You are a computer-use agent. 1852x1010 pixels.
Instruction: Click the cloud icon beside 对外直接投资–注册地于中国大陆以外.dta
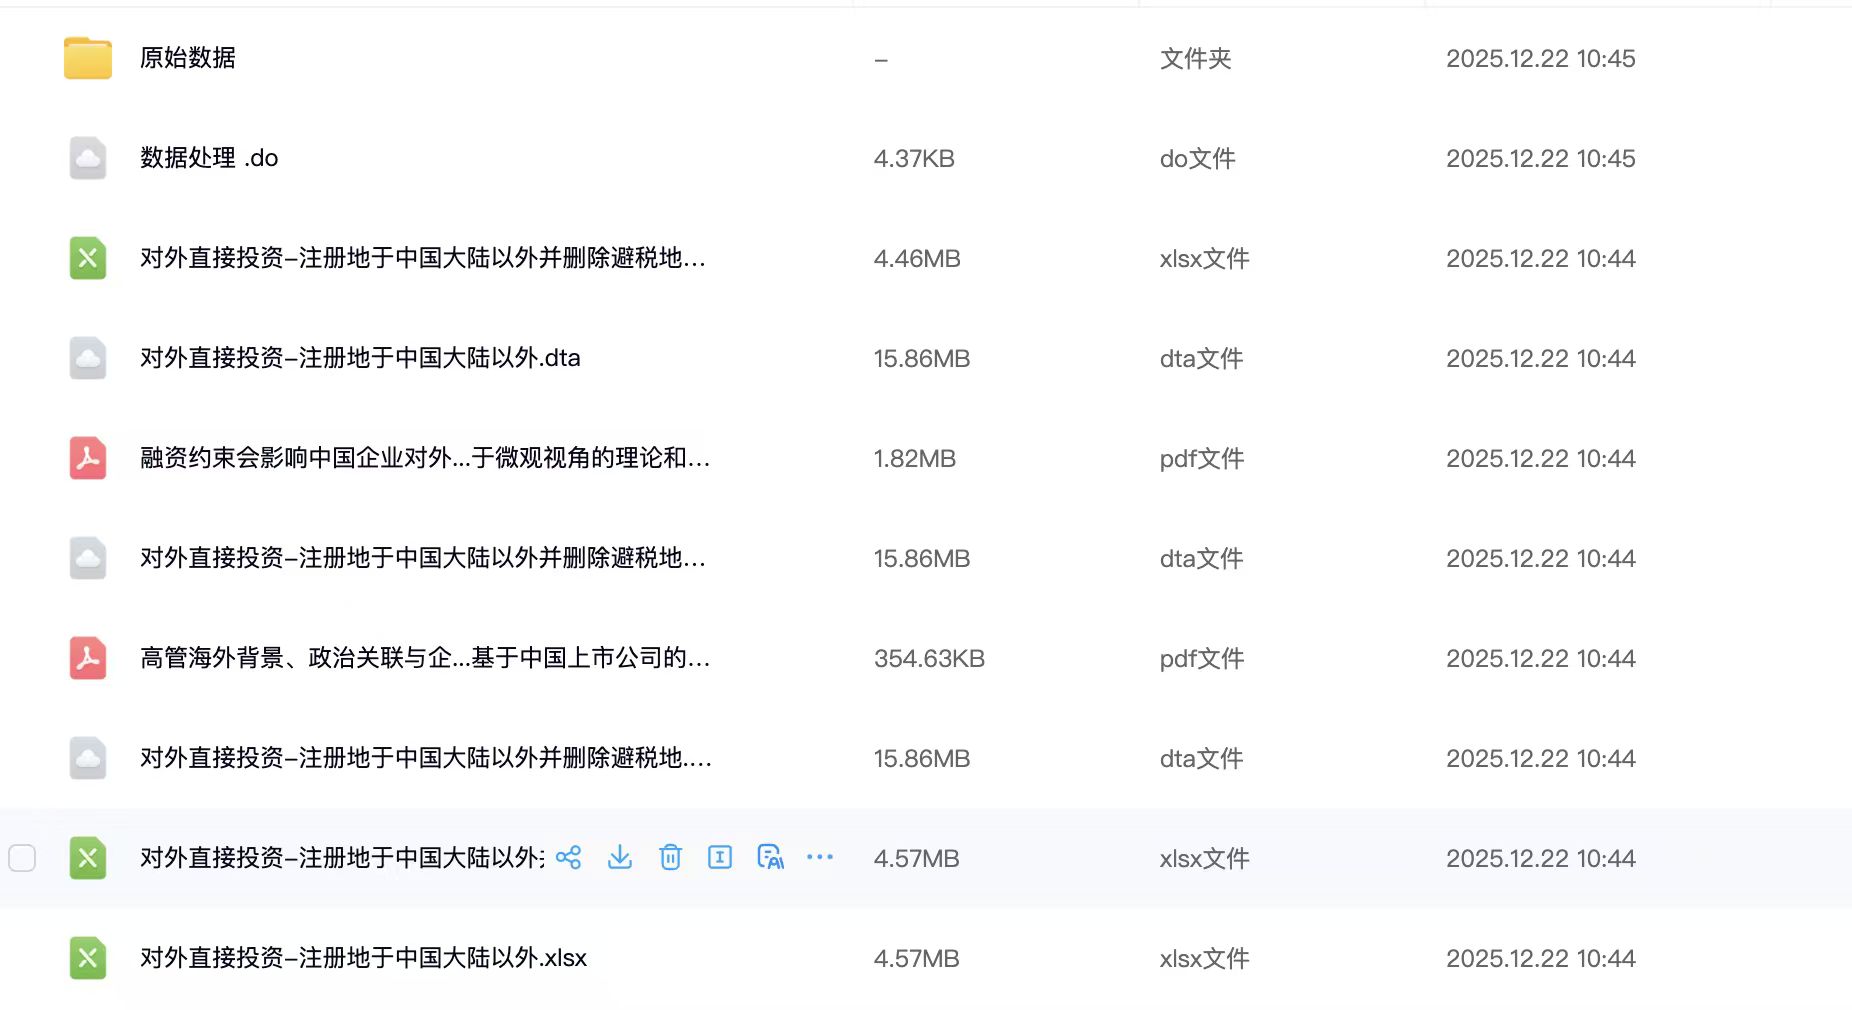[x=88, y=358]
